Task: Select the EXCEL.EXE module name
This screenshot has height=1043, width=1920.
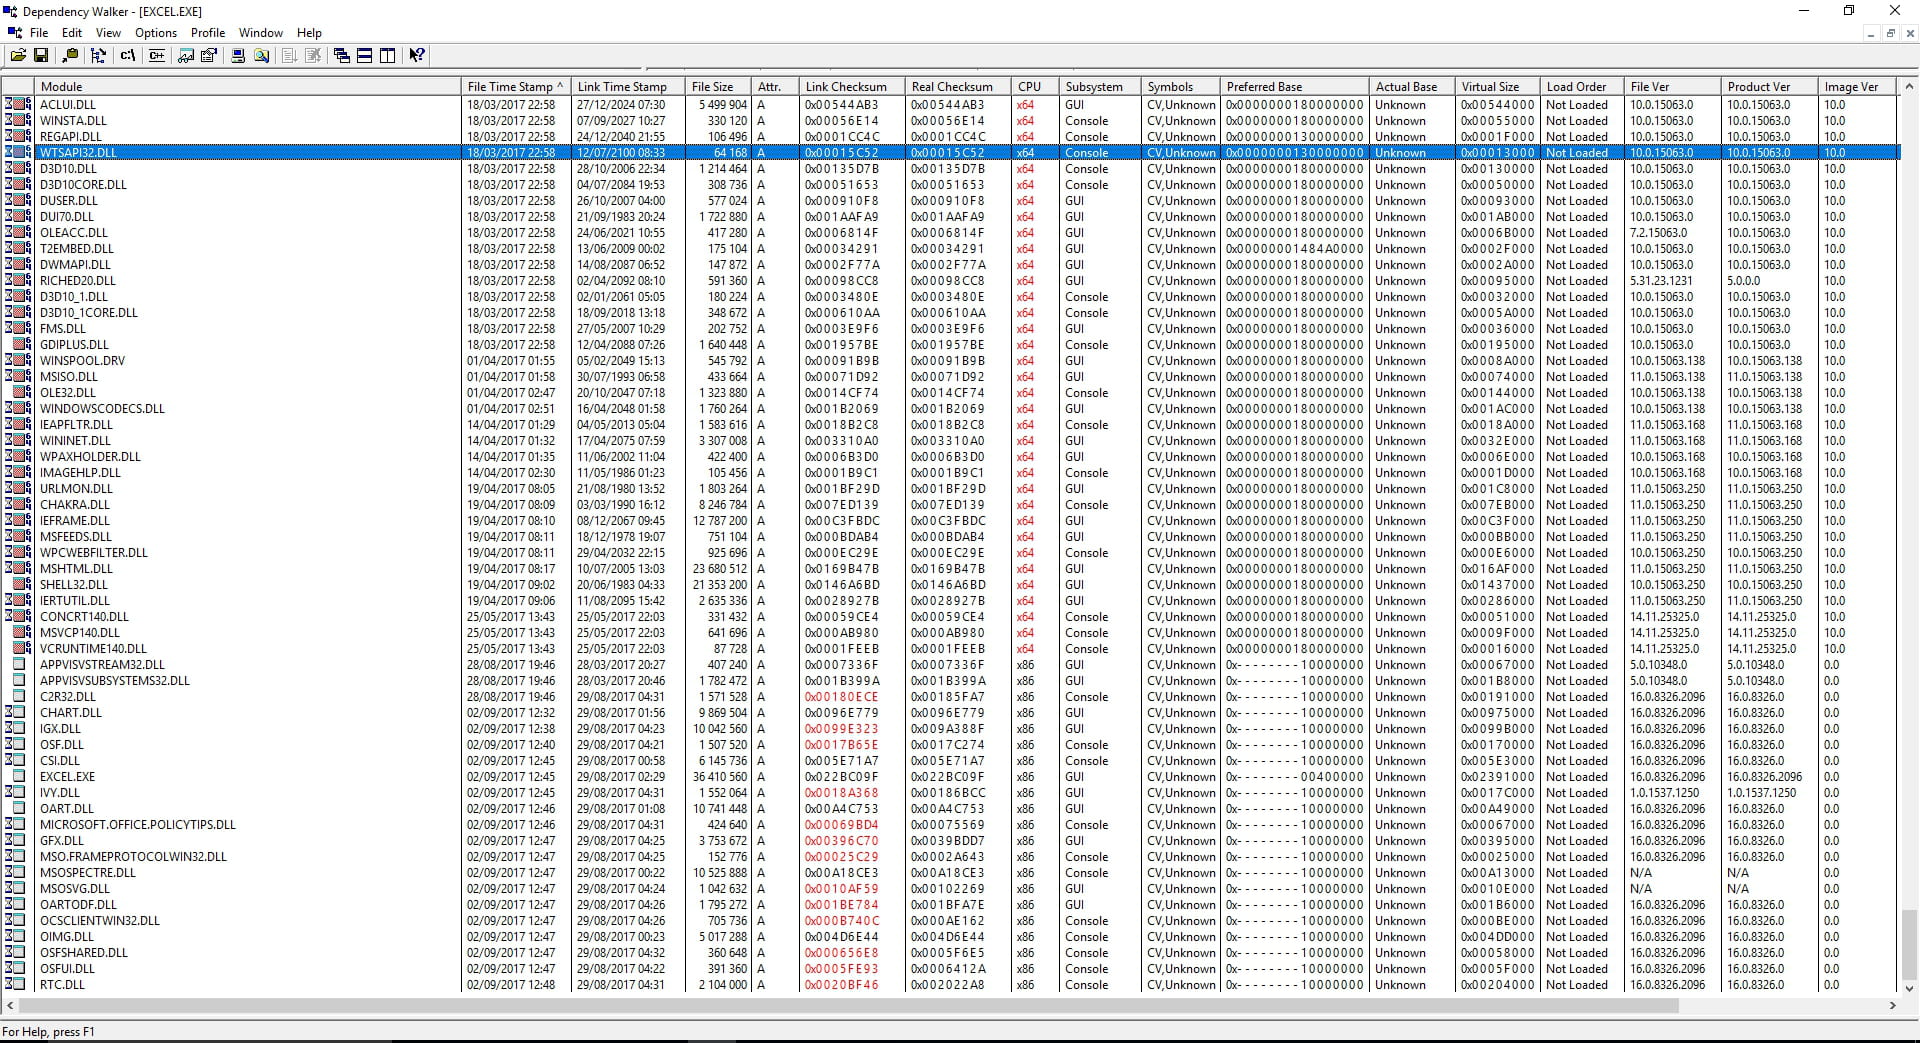Action: click(x=67, y=777)
